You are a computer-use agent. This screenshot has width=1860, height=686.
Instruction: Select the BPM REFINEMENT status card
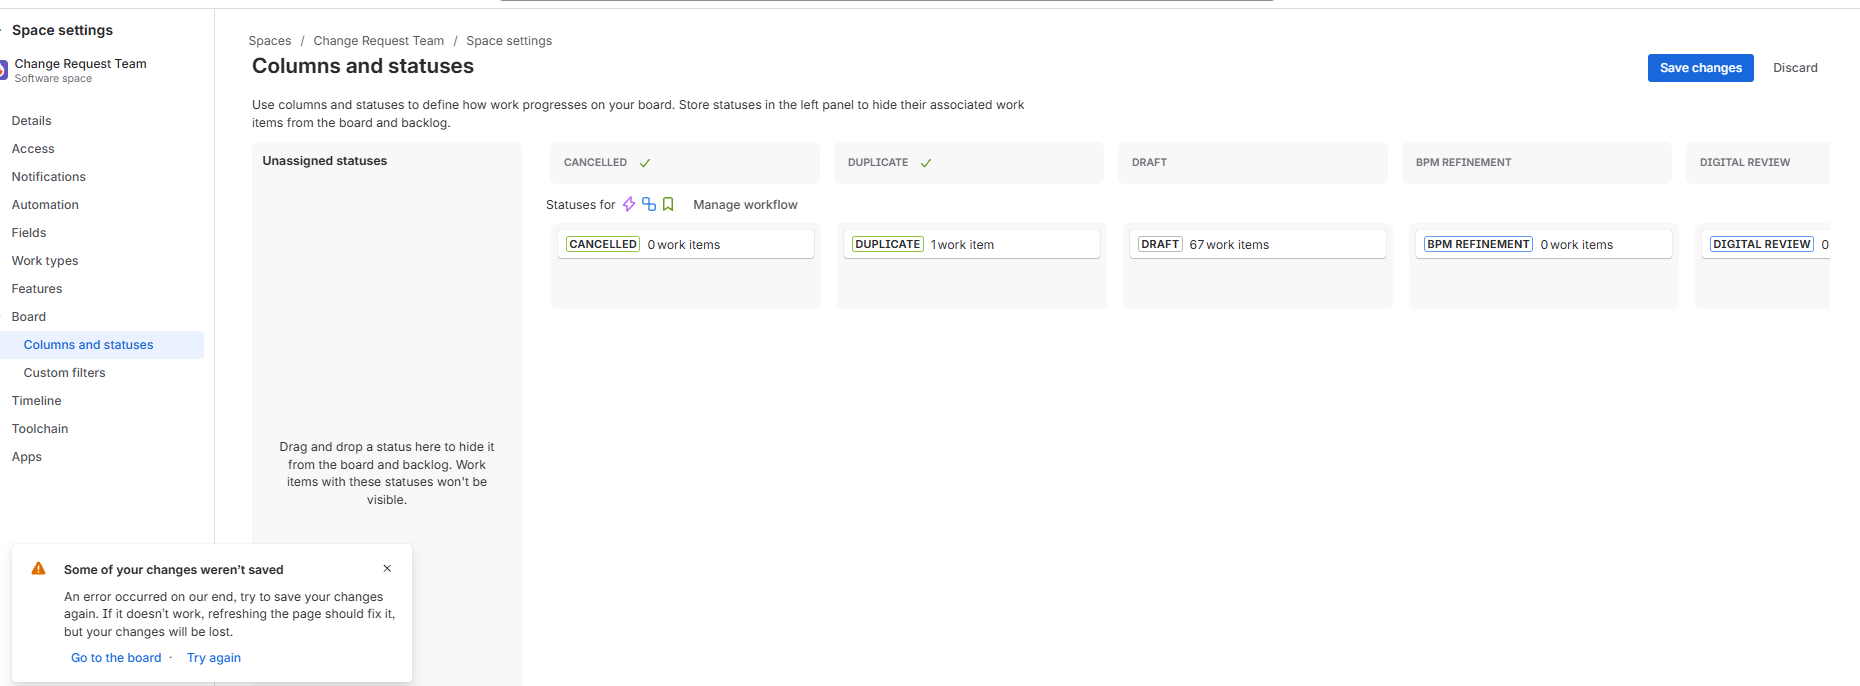1544,244
